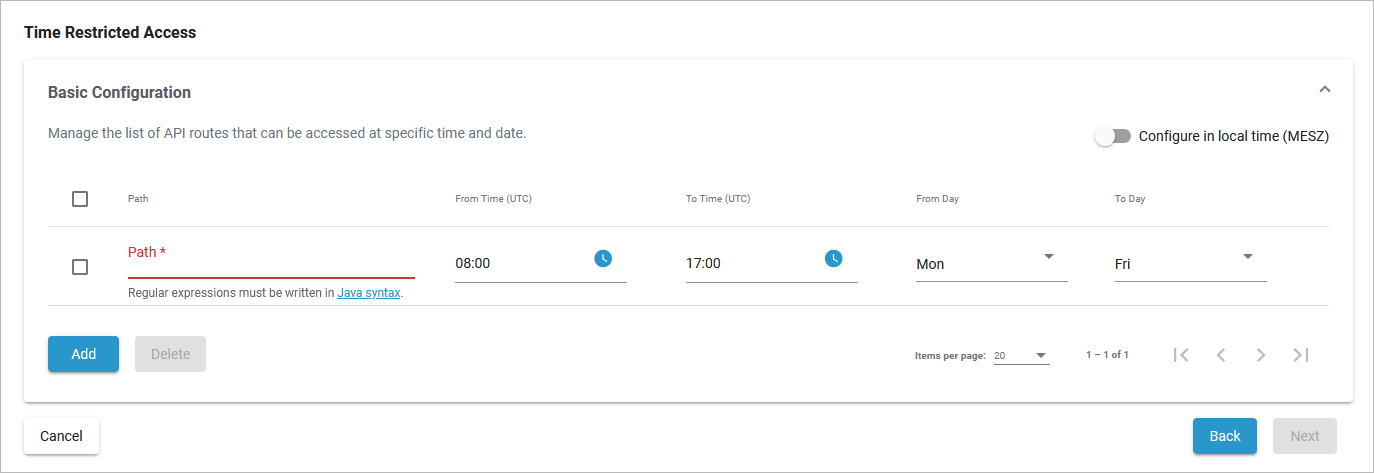Toggle Configure in local time switch

coord(1113,137)
